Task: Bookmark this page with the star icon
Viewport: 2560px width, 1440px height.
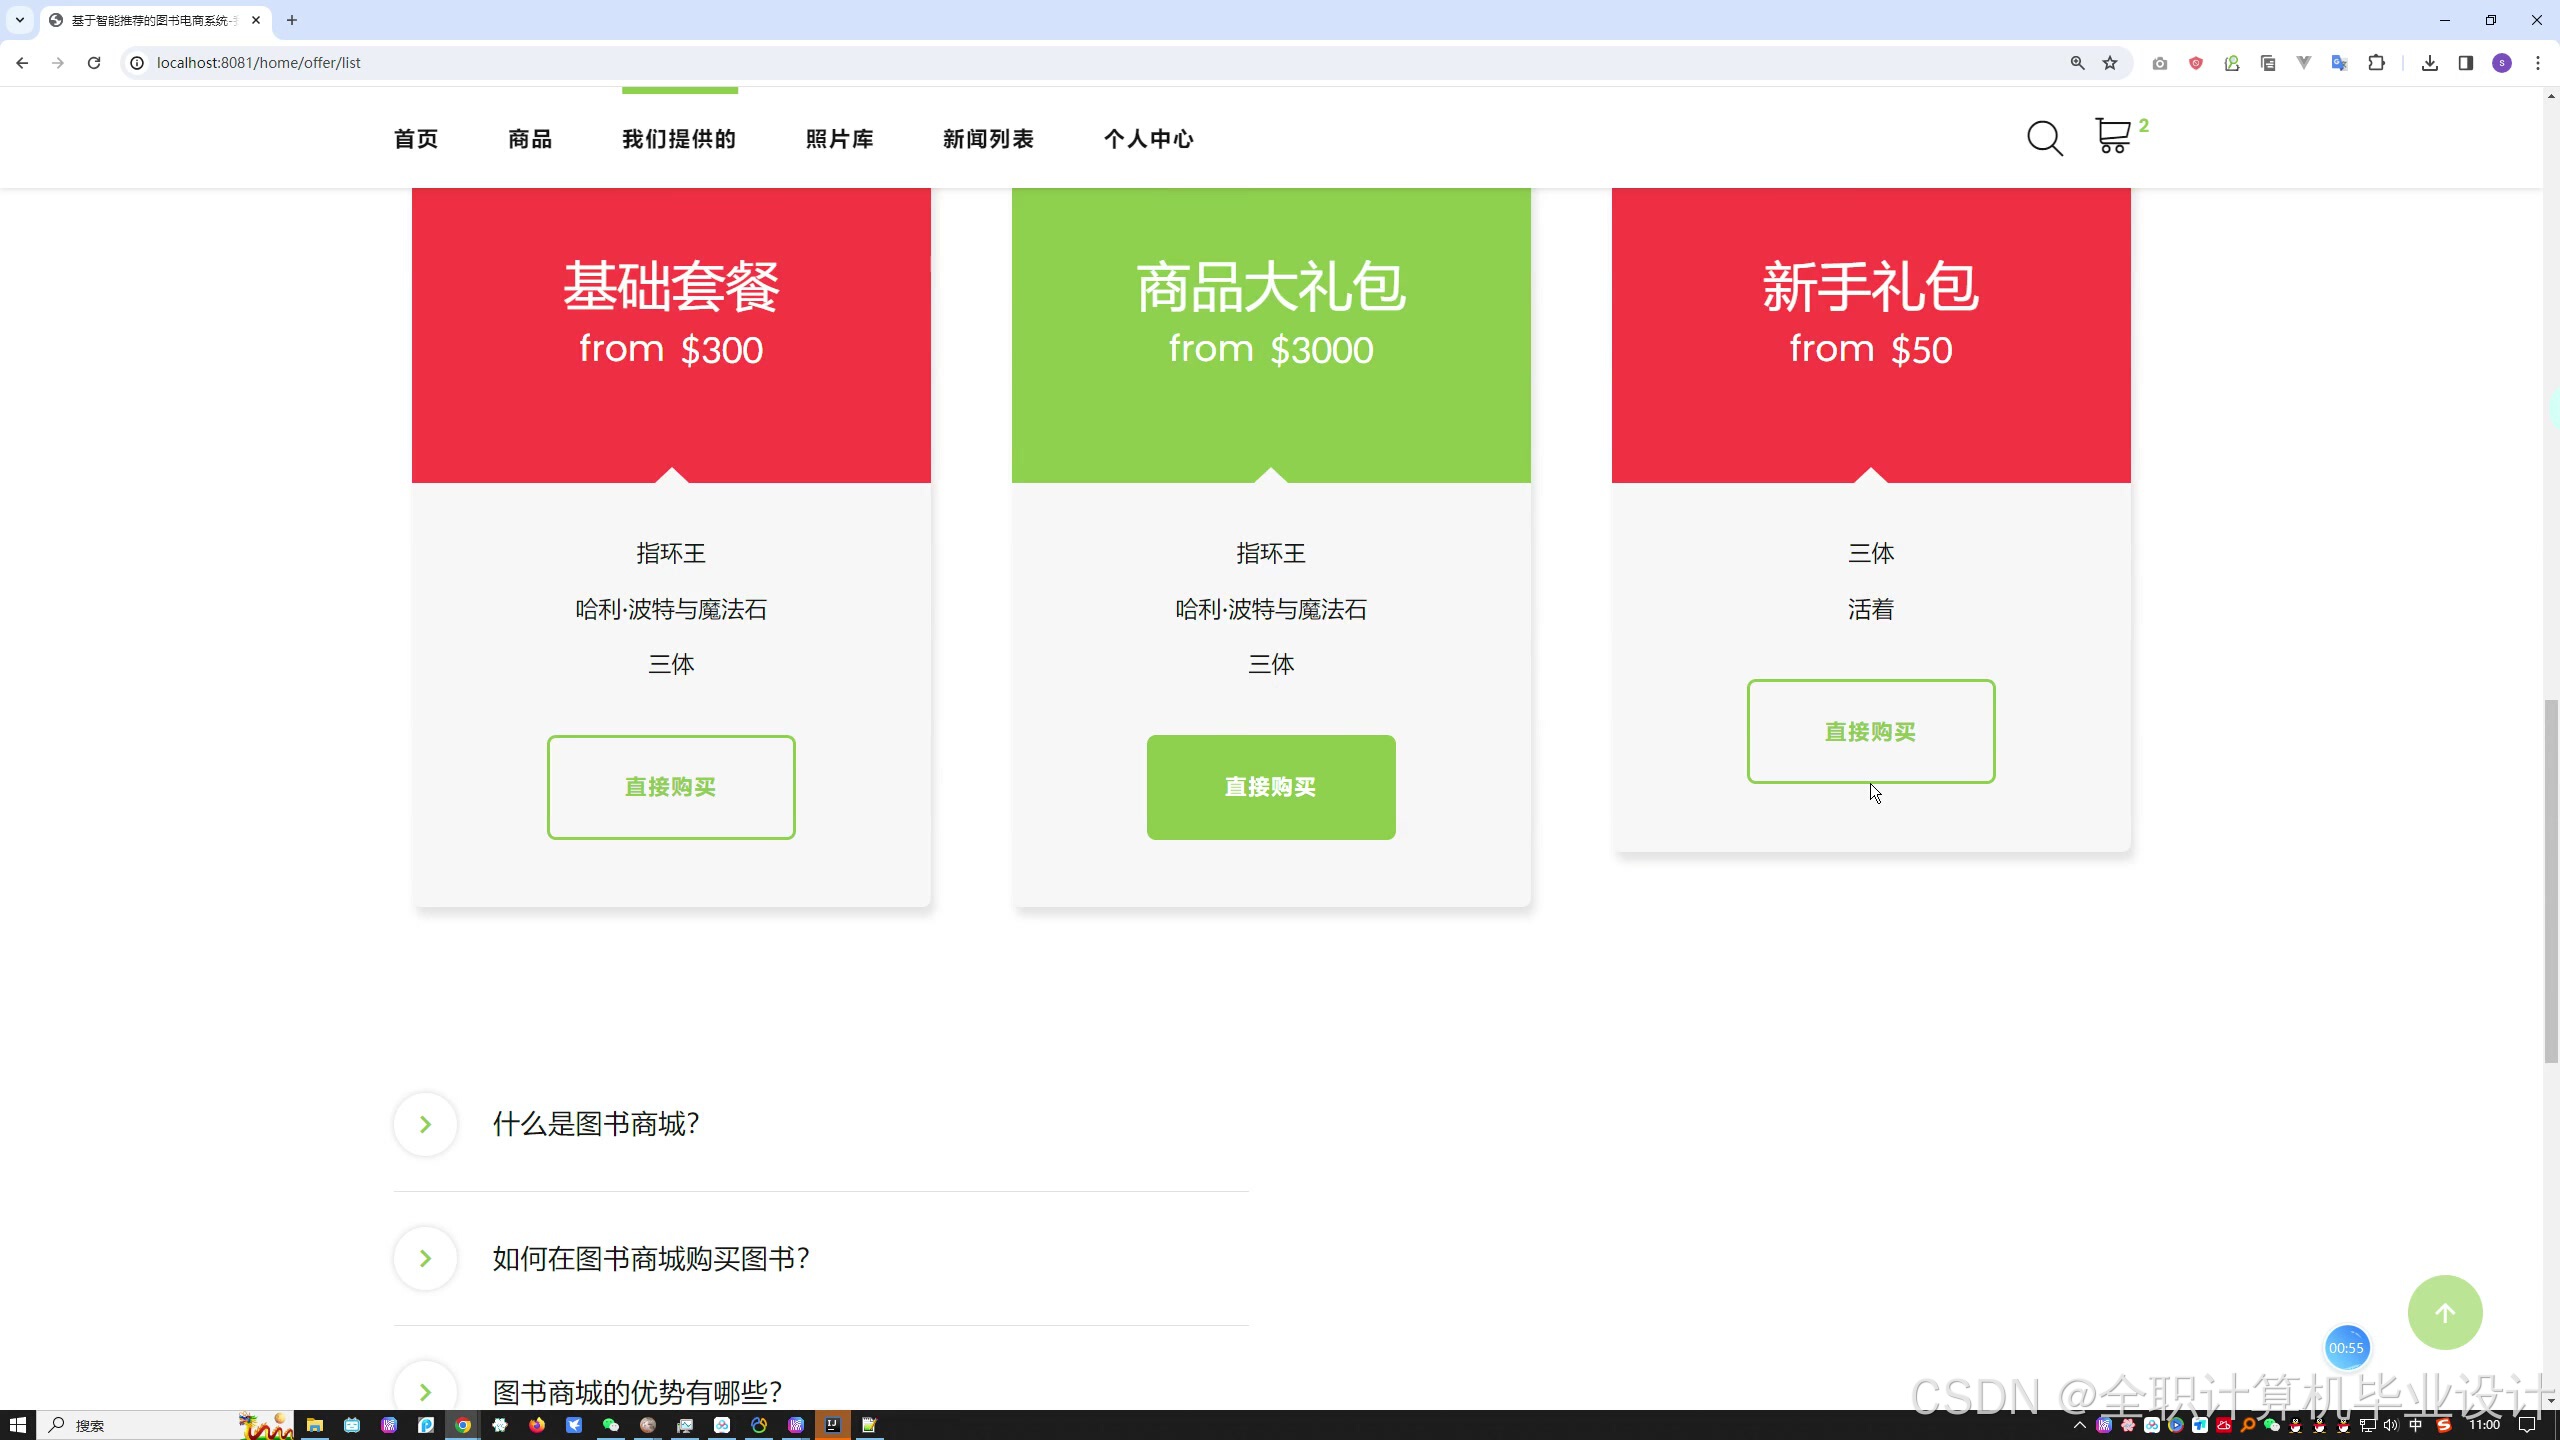Action: tap(2110, 63)
